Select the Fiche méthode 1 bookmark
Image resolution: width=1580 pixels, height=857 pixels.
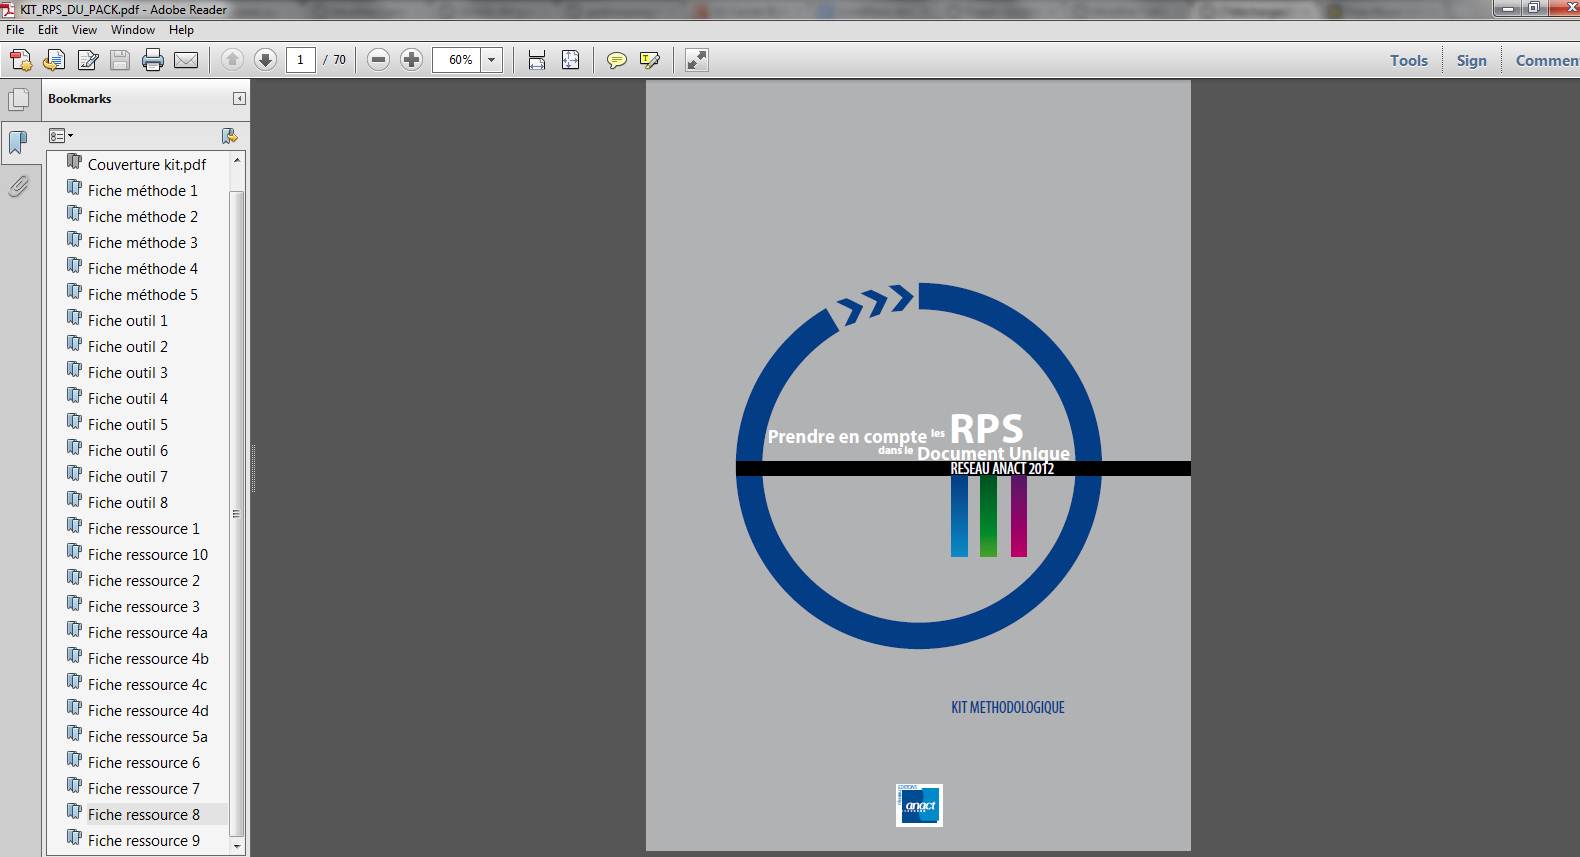click(x=143, y=190)
